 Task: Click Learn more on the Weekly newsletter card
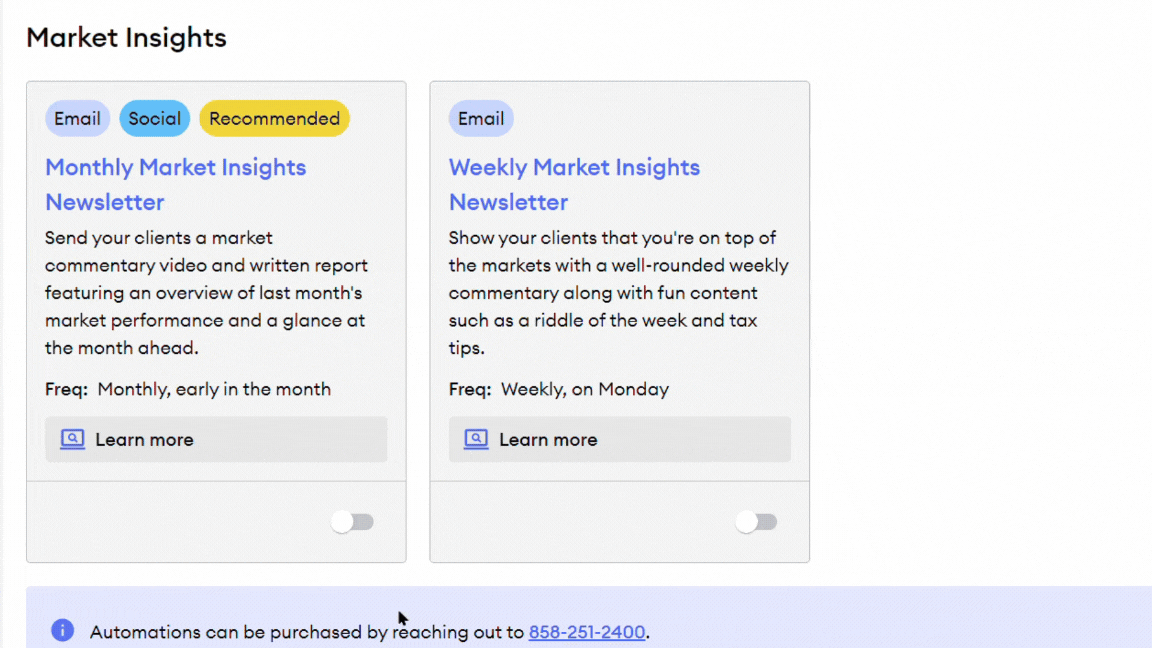coord(620,440)
